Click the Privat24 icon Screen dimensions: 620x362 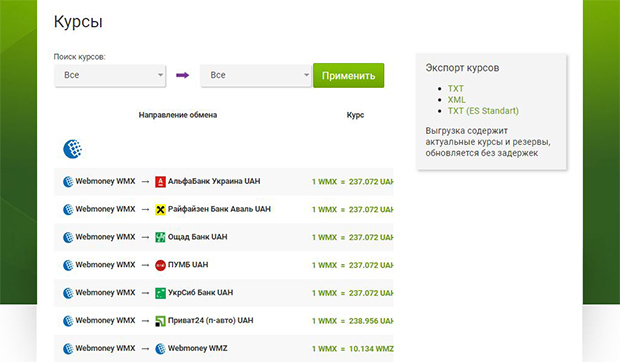(160, 321)
